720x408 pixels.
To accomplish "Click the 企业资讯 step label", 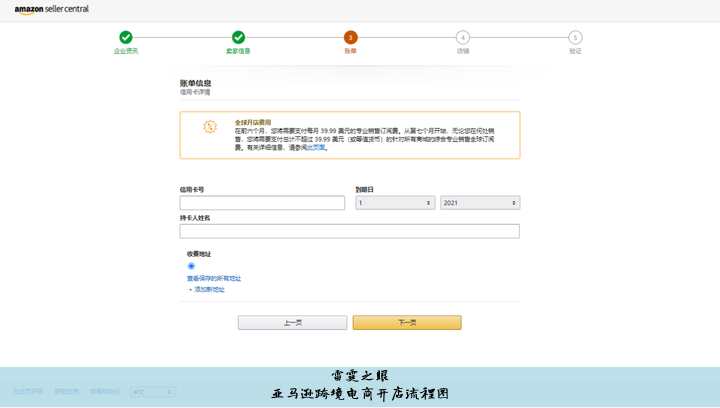I will pyautogui.click(x=126, y=51).
